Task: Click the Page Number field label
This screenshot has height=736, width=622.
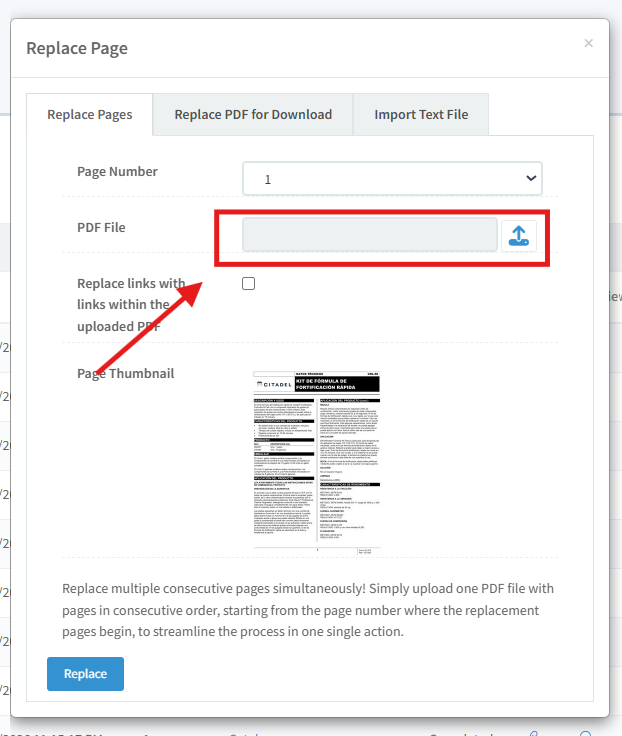Action: 117,171
